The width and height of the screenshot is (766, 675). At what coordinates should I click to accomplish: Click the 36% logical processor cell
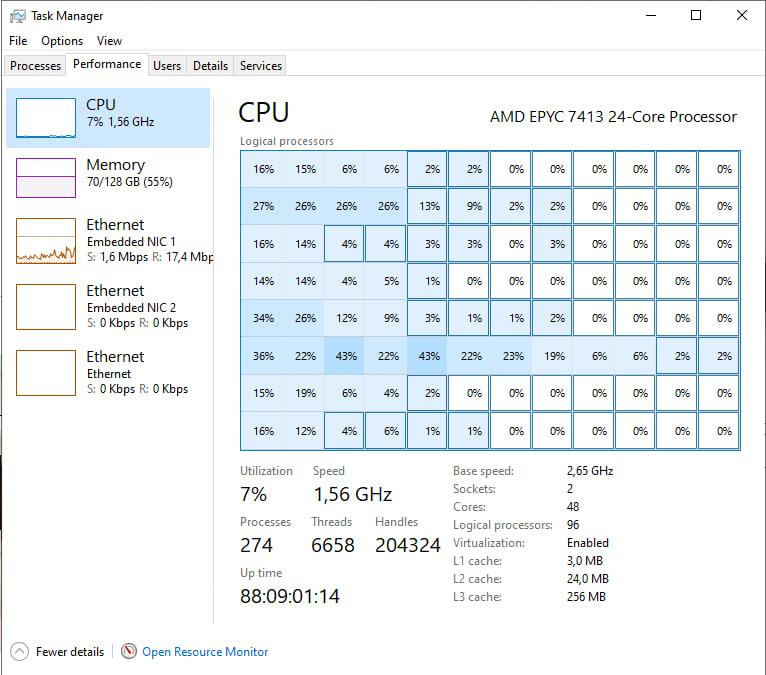click(x=263, y=356)
